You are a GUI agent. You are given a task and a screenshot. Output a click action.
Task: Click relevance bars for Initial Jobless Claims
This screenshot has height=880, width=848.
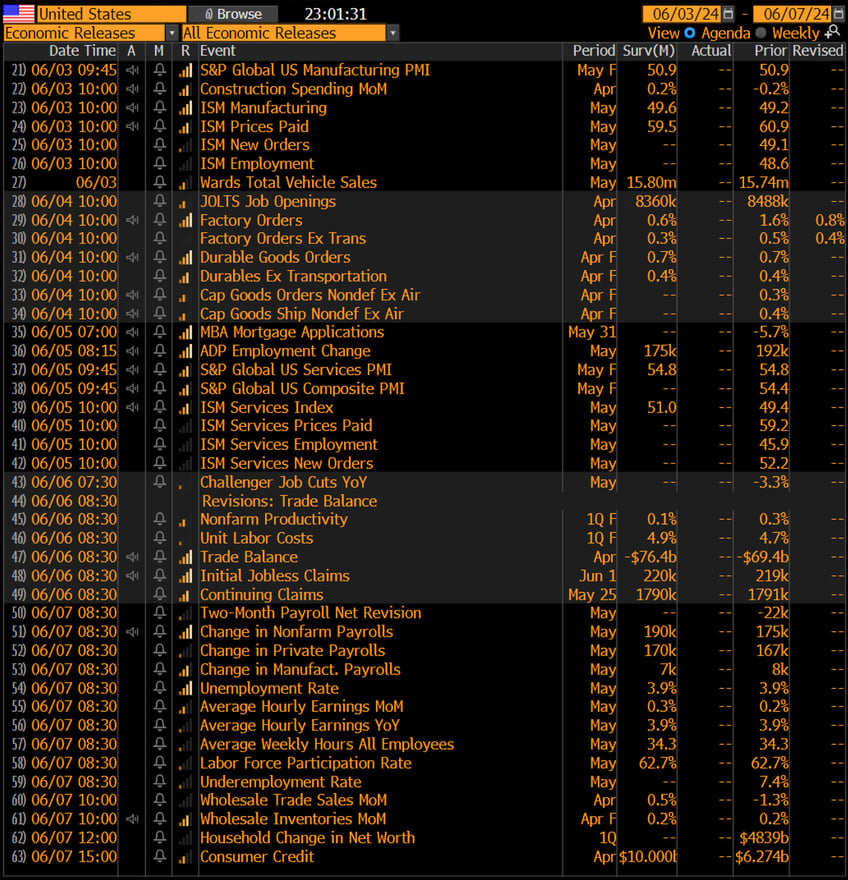185,576
